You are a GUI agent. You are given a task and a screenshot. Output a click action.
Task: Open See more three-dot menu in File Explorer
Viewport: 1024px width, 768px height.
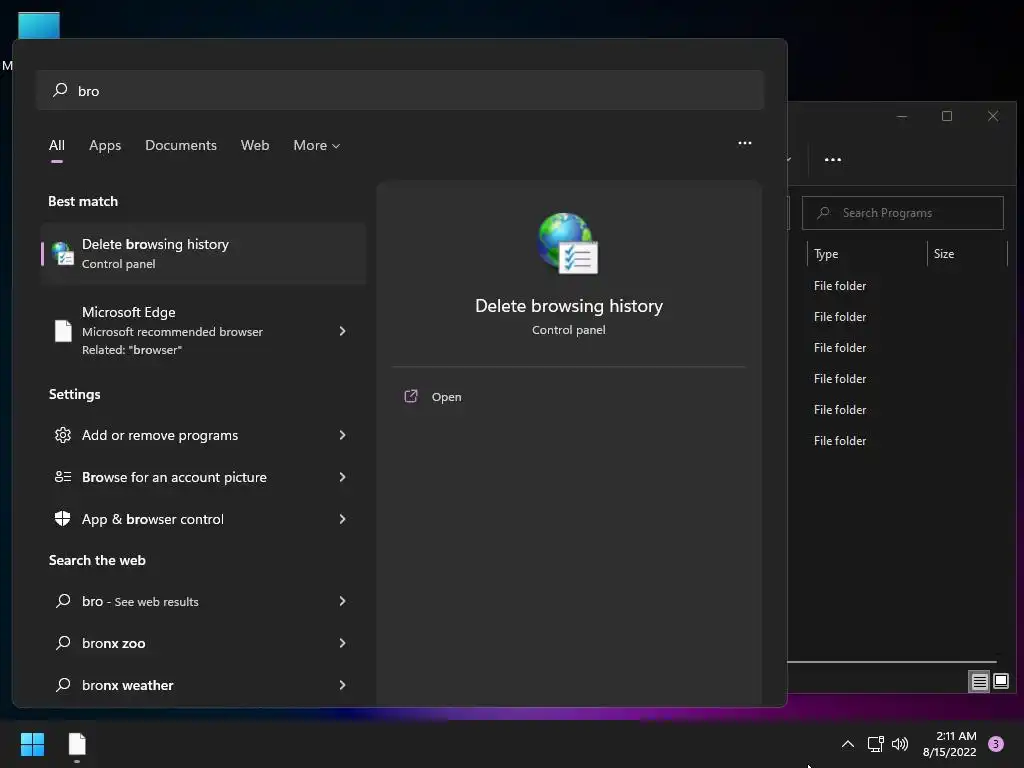coord(833,159)
